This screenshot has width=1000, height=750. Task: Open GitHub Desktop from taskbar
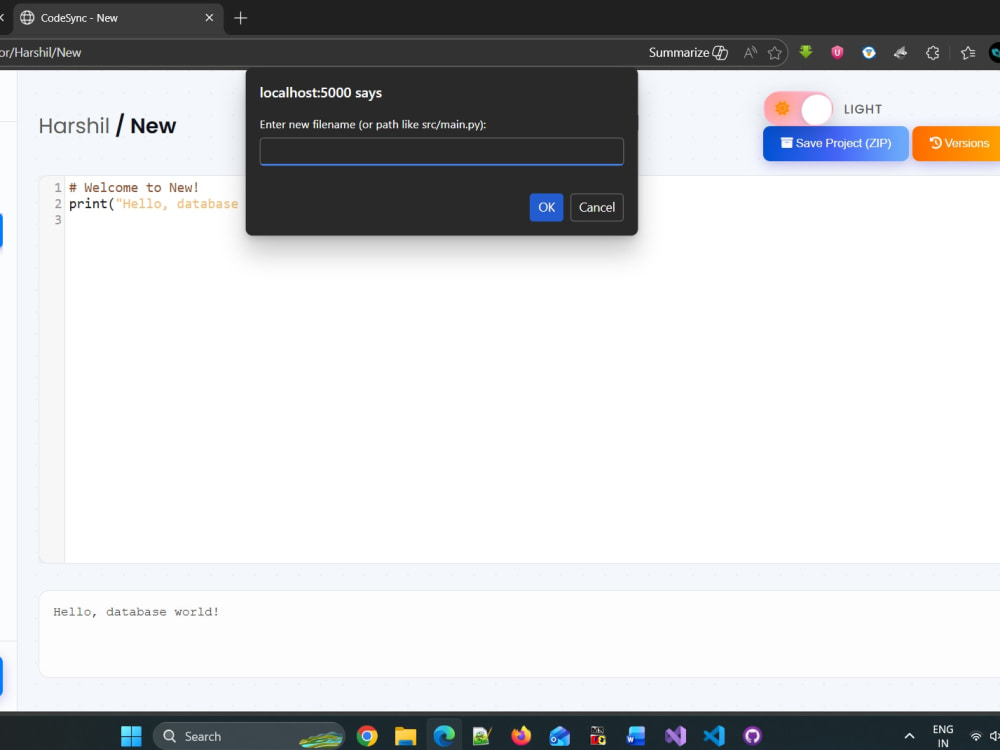(752, 736)
